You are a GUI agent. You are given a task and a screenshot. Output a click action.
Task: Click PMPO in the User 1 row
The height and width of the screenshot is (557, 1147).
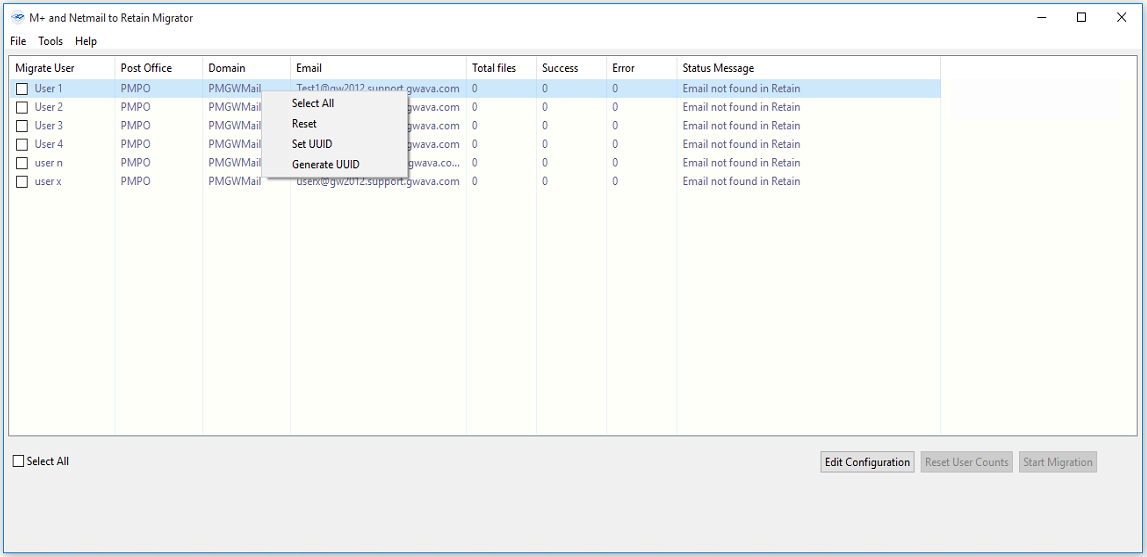click(135, 89)
